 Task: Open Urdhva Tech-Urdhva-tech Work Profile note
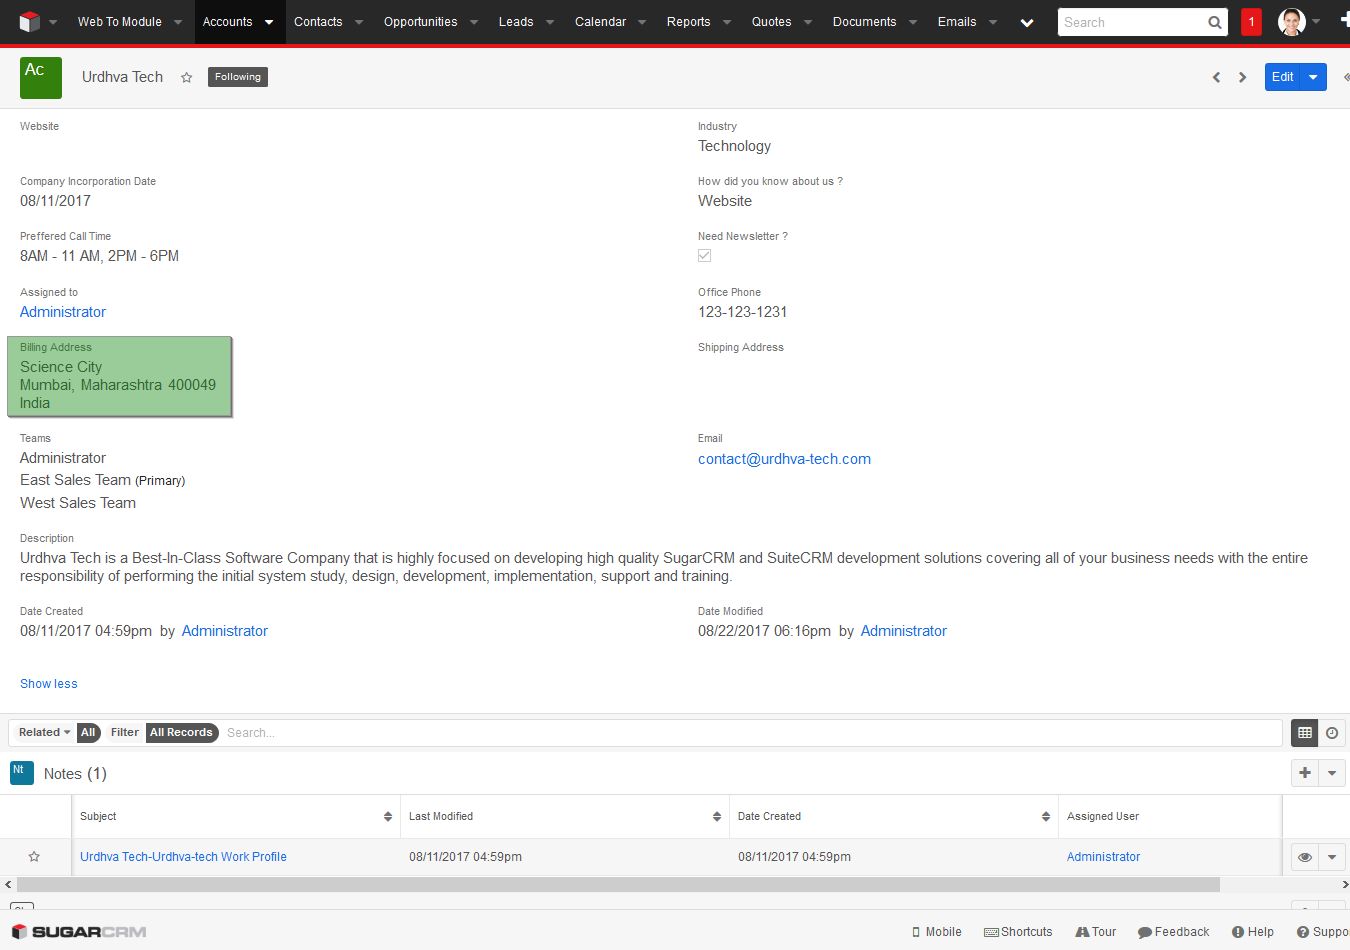pos(183,857)
